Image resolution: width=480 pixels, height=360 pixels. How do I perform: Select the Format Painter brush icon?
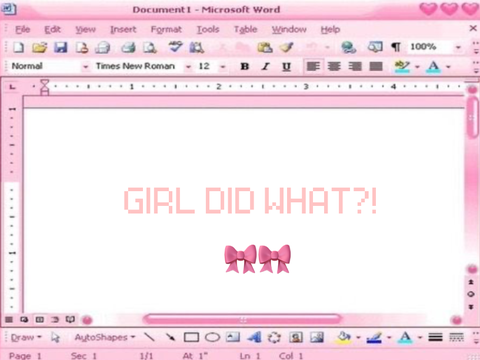pyautogui.click(x=287, y=47)
